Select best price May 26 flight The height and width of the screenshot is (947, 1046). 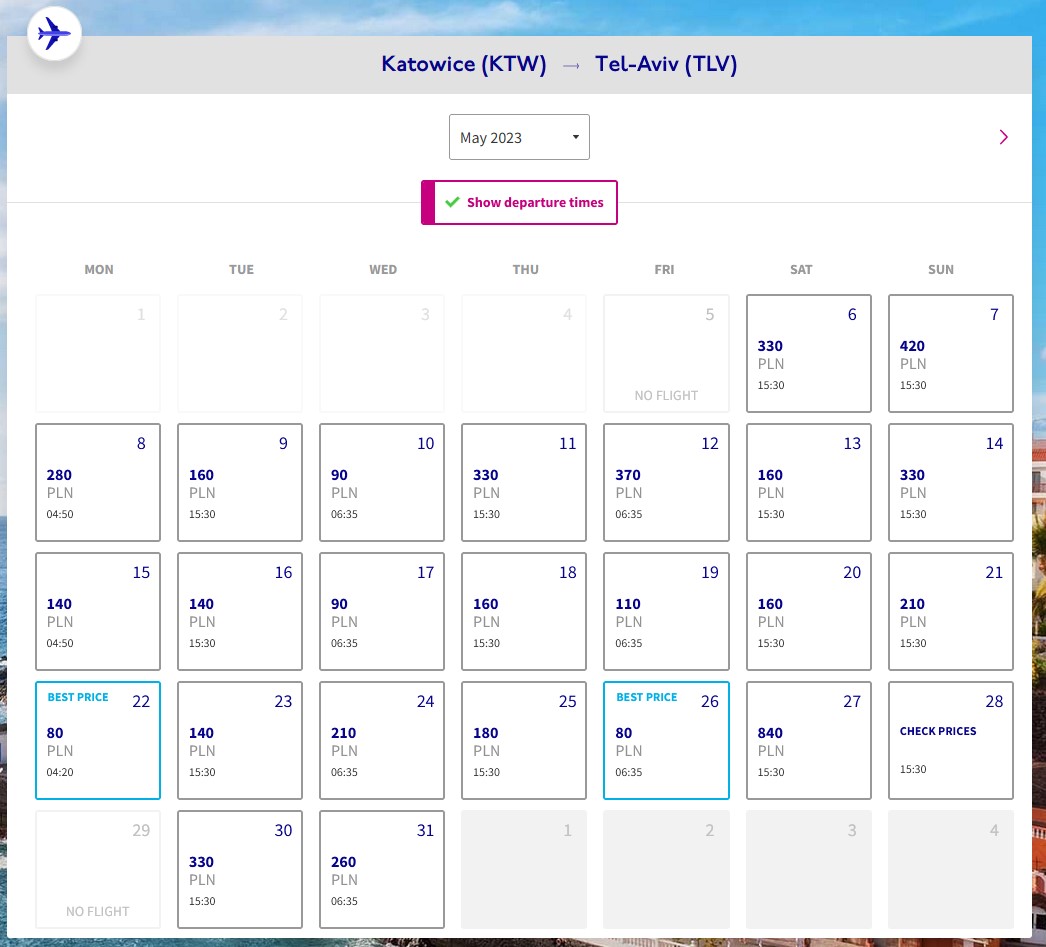pos(666,740)
